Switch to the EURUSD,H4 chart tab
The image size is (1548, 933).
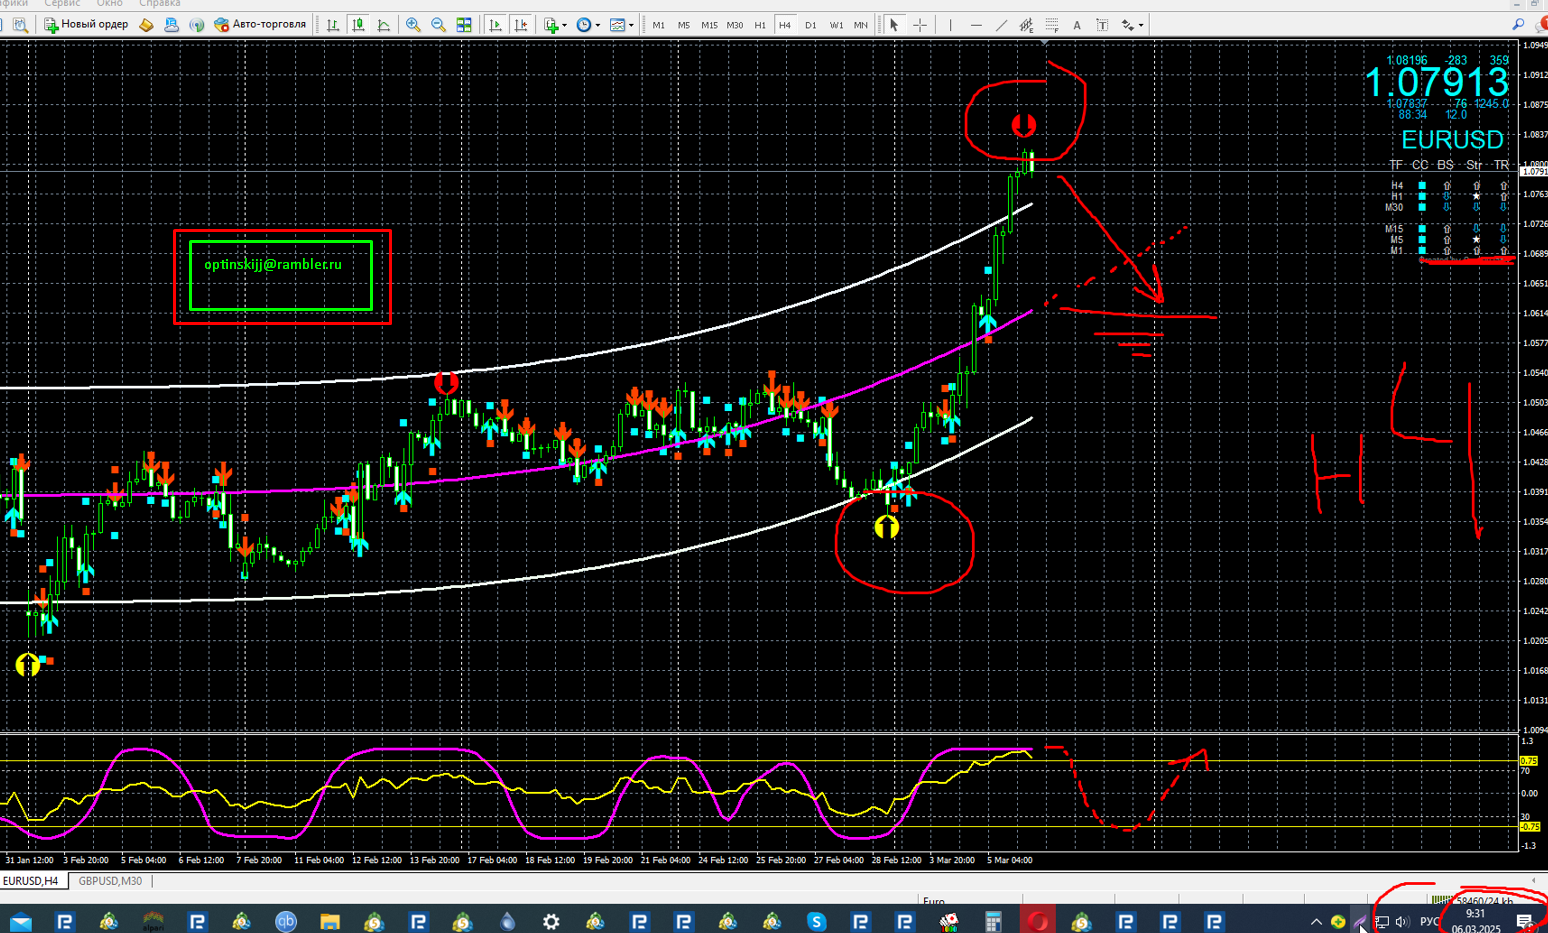coord(31,881)
